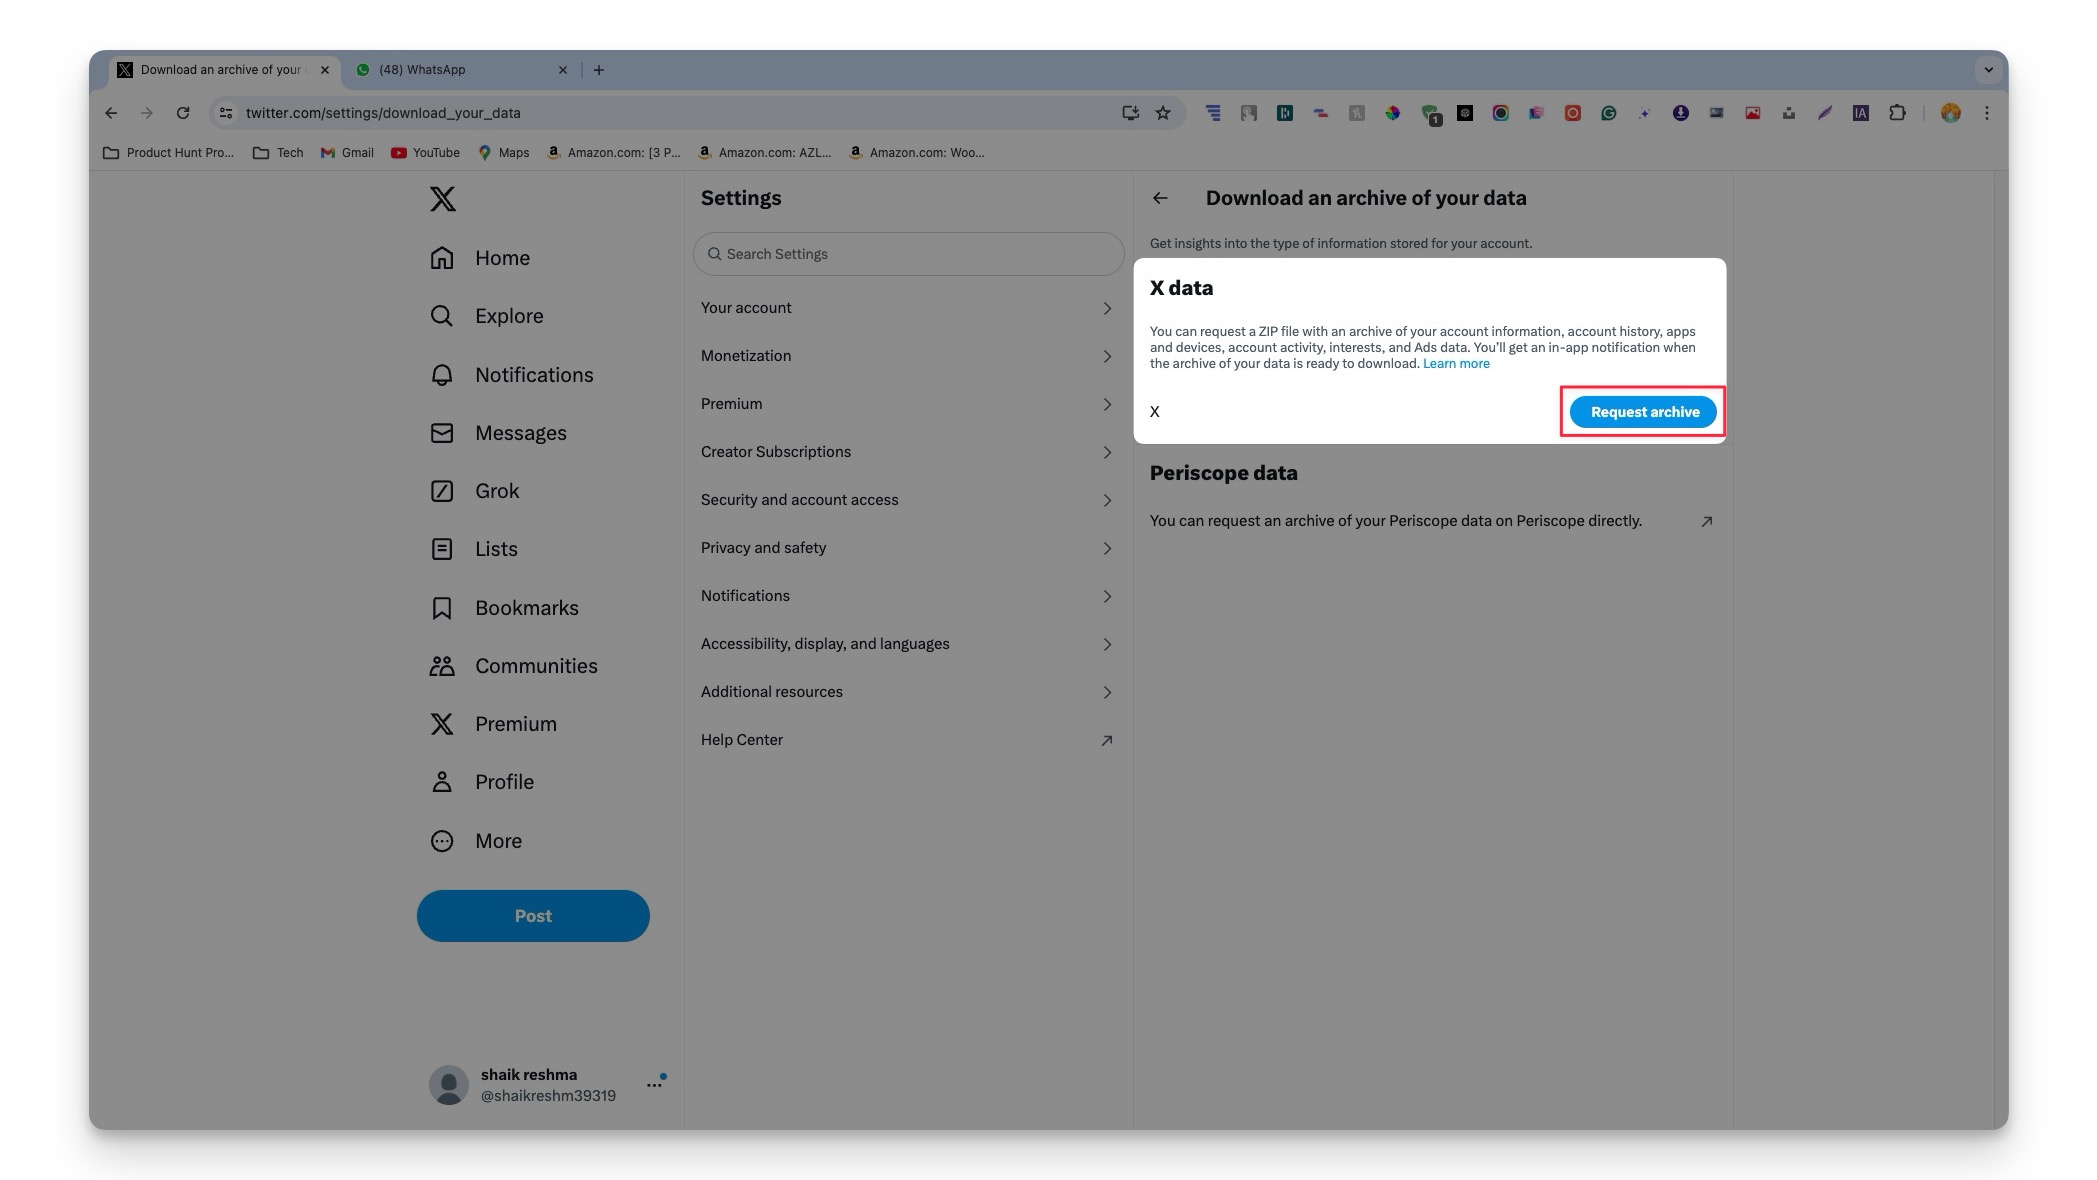Screen dimensions: 2097x1180
Task: Open the Tech bookmark folder
Action: pyautogui.click(x=279, y=153)
